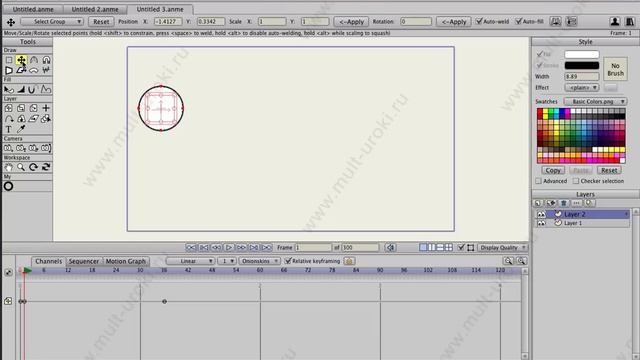Select the Eyedropper tool

[21, 129]
